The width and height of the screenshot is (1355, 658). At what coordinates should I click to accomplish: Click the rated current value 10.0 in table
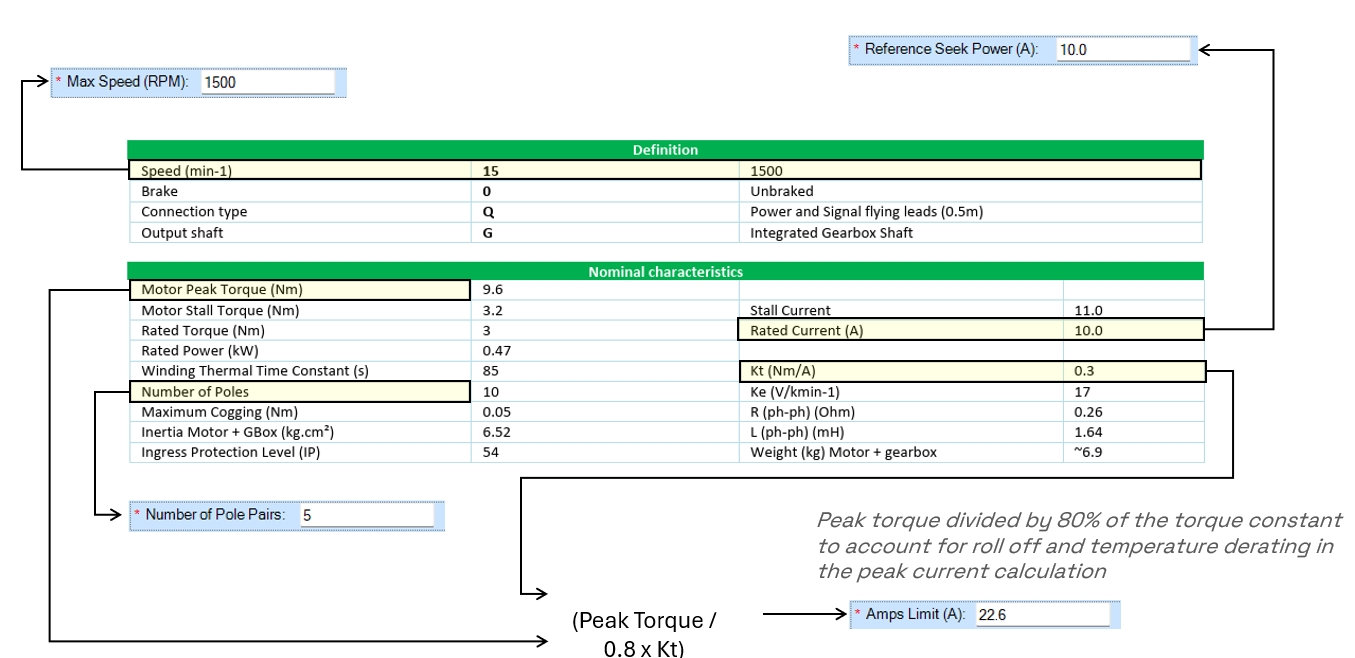1088,331
